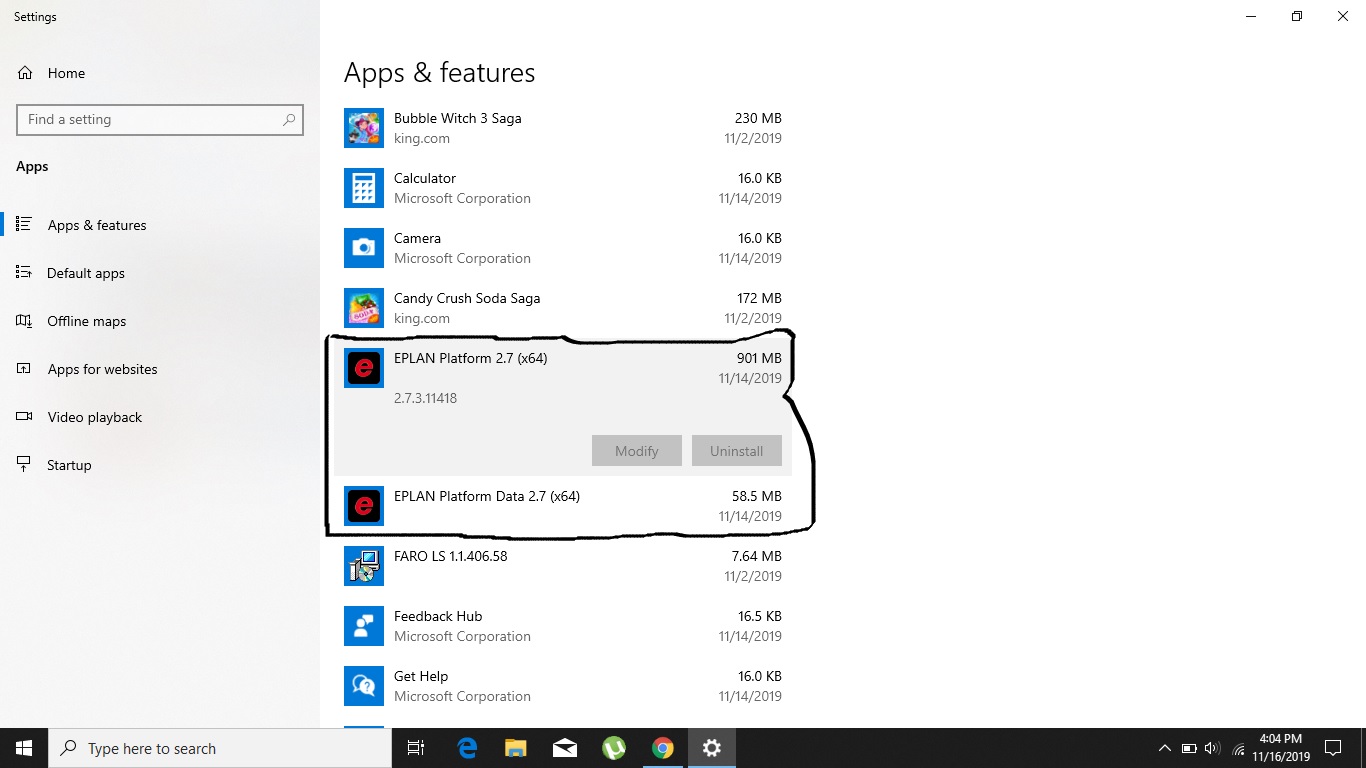
Task: Show hidden tray icons chevron
Action: [x=1164, y=748]
